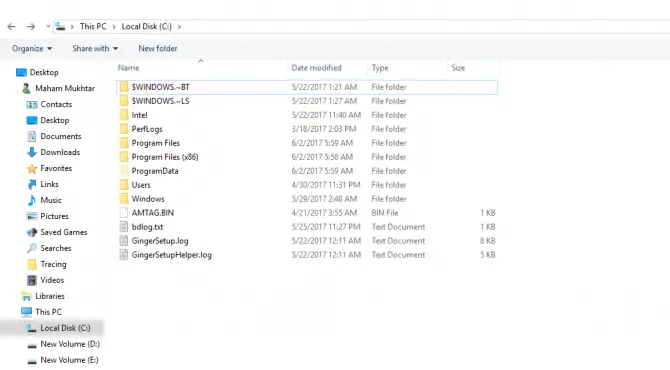The width and height of the screenshot is (670, 370).
Task: Click BIN File type of AMTAG.BIN
Action: (385, 213)
